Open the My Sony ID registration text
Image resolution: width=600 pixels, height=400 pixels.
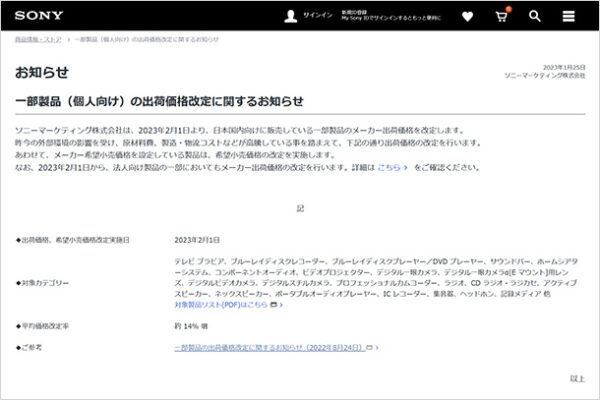coord(391,15)
